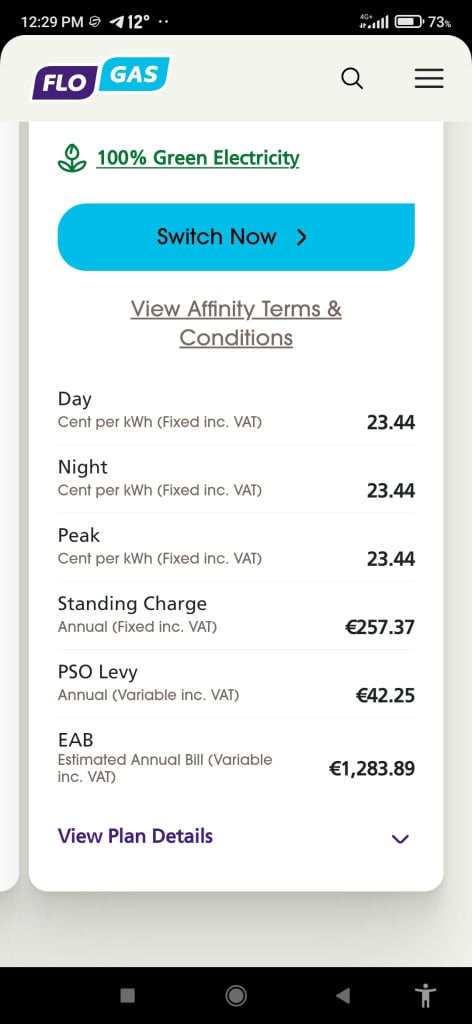The height and width of the screenshot is (1024, 472).
Task: Tap the Switch Now button
Action: click(x=236, y=236)
